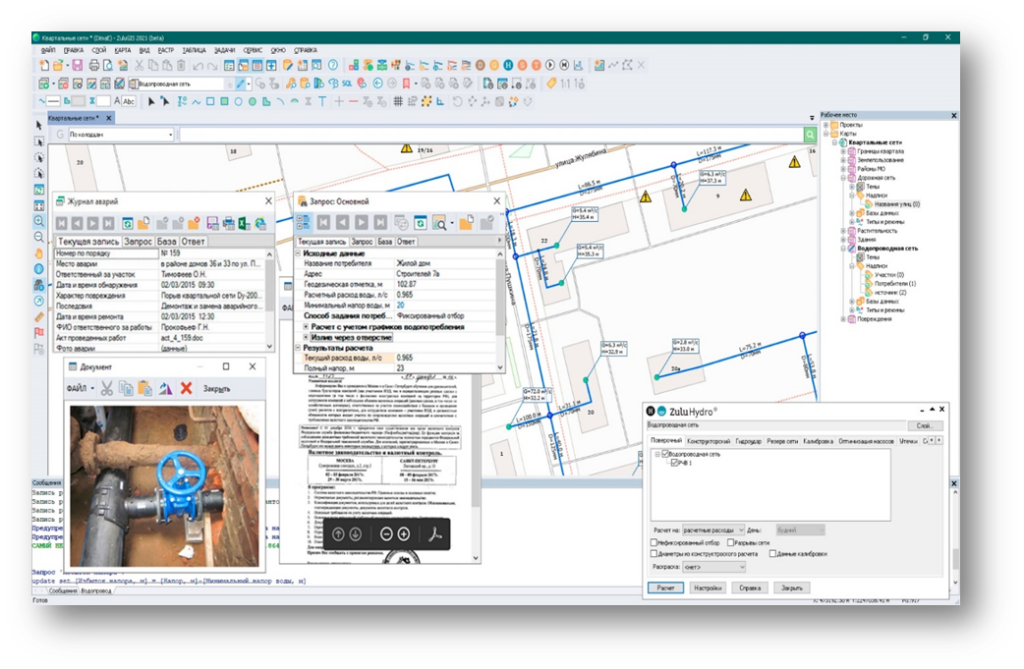This screenshot has width=1024, height=669.
Task: Click the valve photo in Документ window
Action: pyautogui.click(x=164, y=486)
